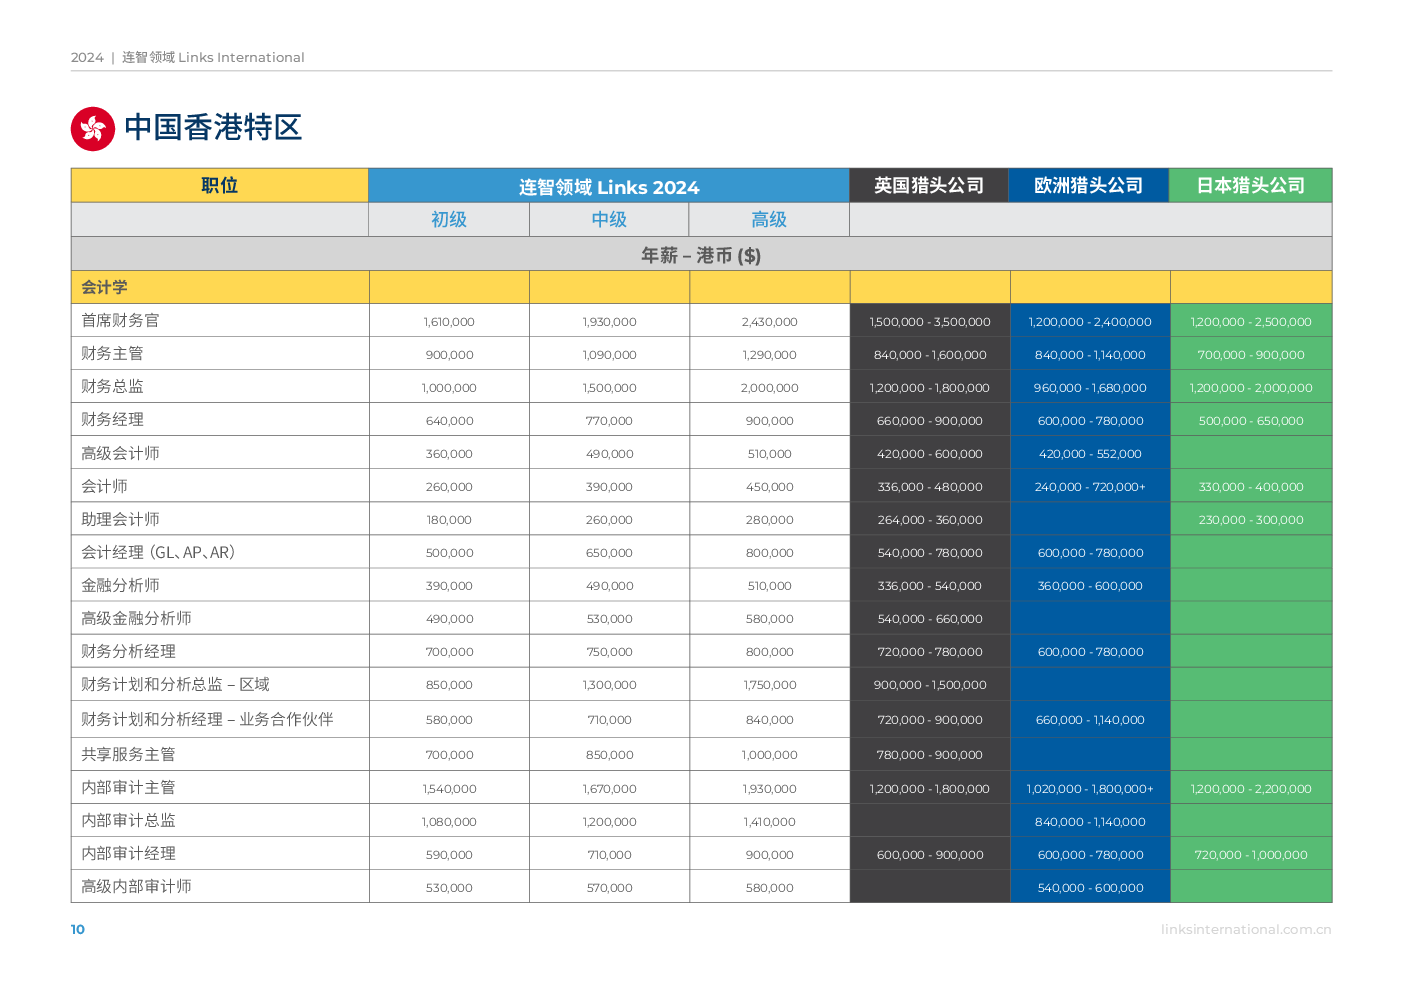Click the 1,090,000 mid-level 财务主管 value
Image resolution: width=1403 pixels, height=992 pixels.
(x=610, y=355)
